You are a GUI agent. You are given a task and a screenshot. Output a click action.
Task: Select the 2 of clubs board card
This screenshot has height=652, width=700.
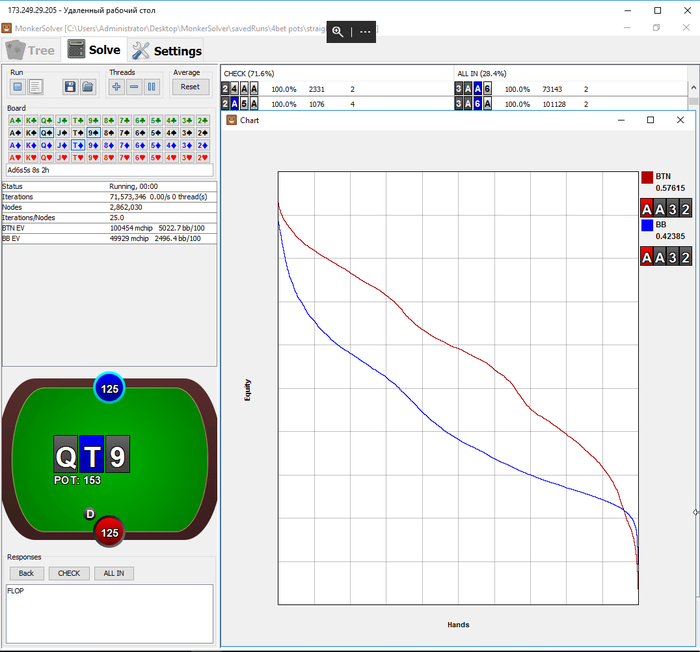(203, 121)
